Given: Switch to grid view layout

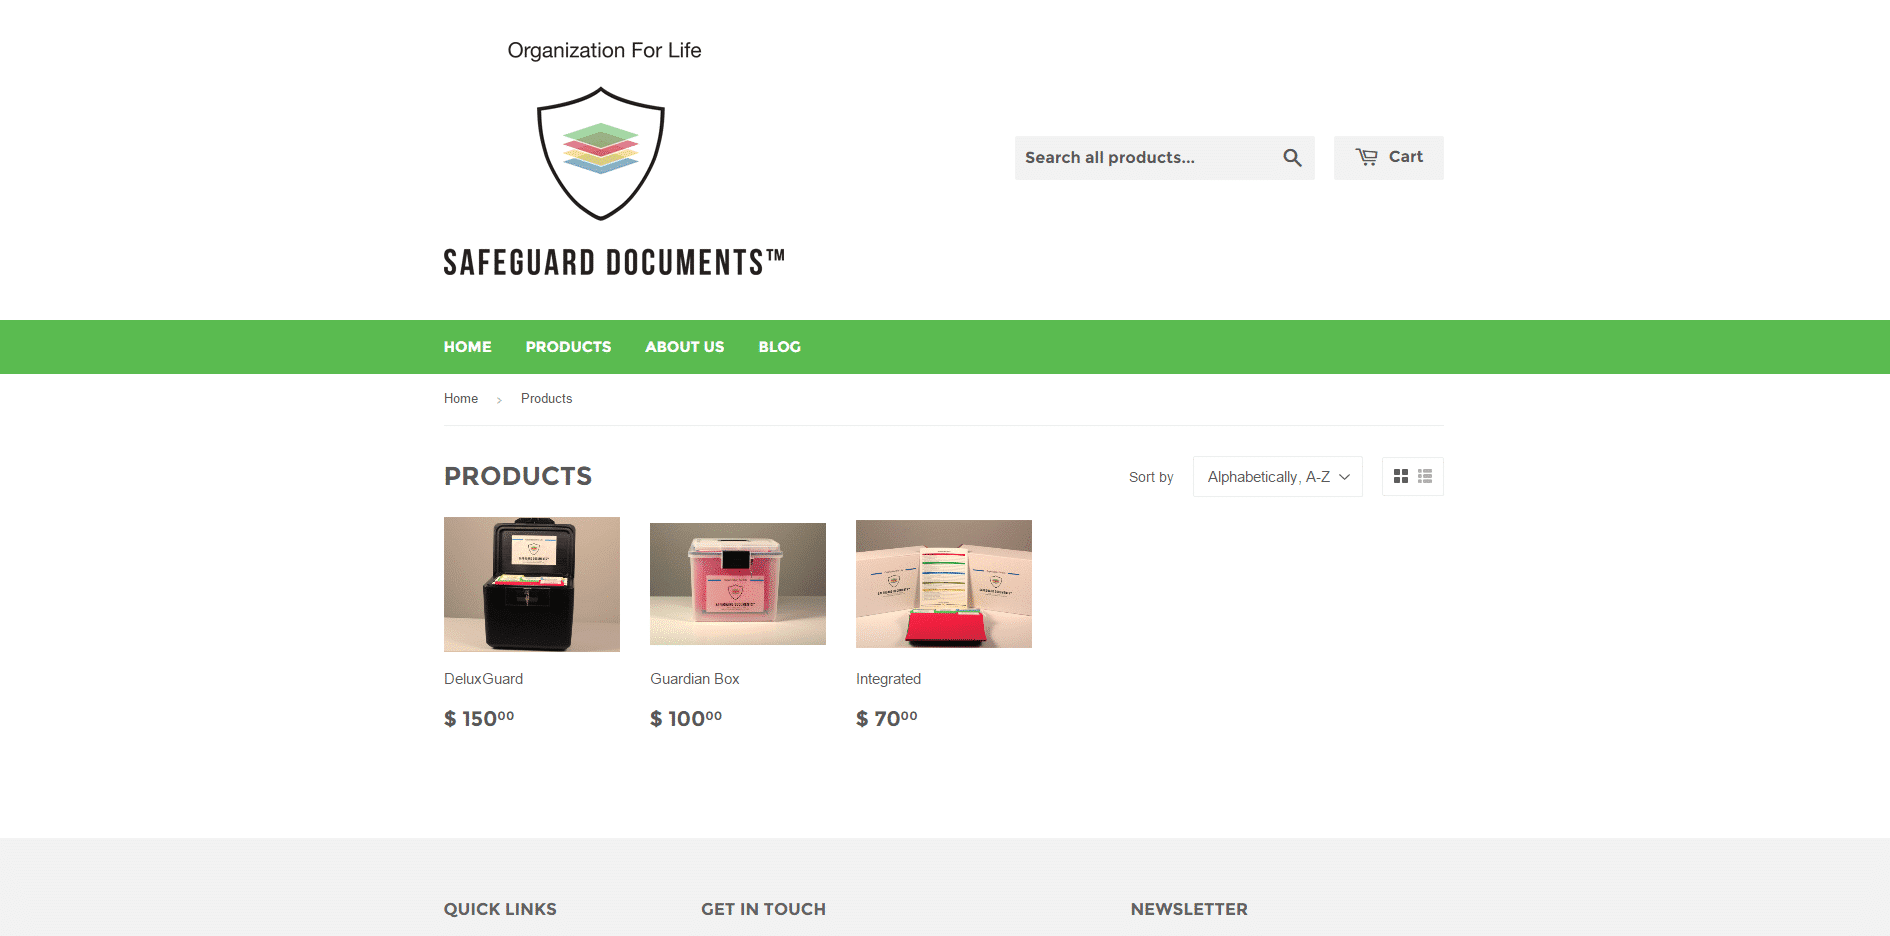Looking at the screenshot, I should (1401, 477).
